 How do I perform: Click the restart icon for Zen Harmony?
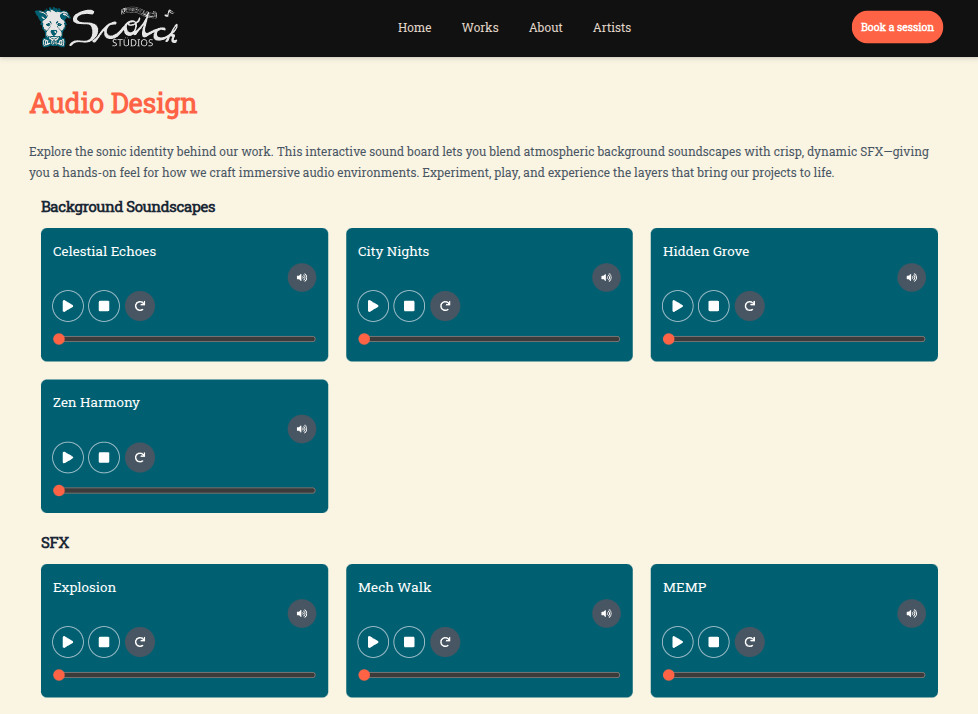140,457
